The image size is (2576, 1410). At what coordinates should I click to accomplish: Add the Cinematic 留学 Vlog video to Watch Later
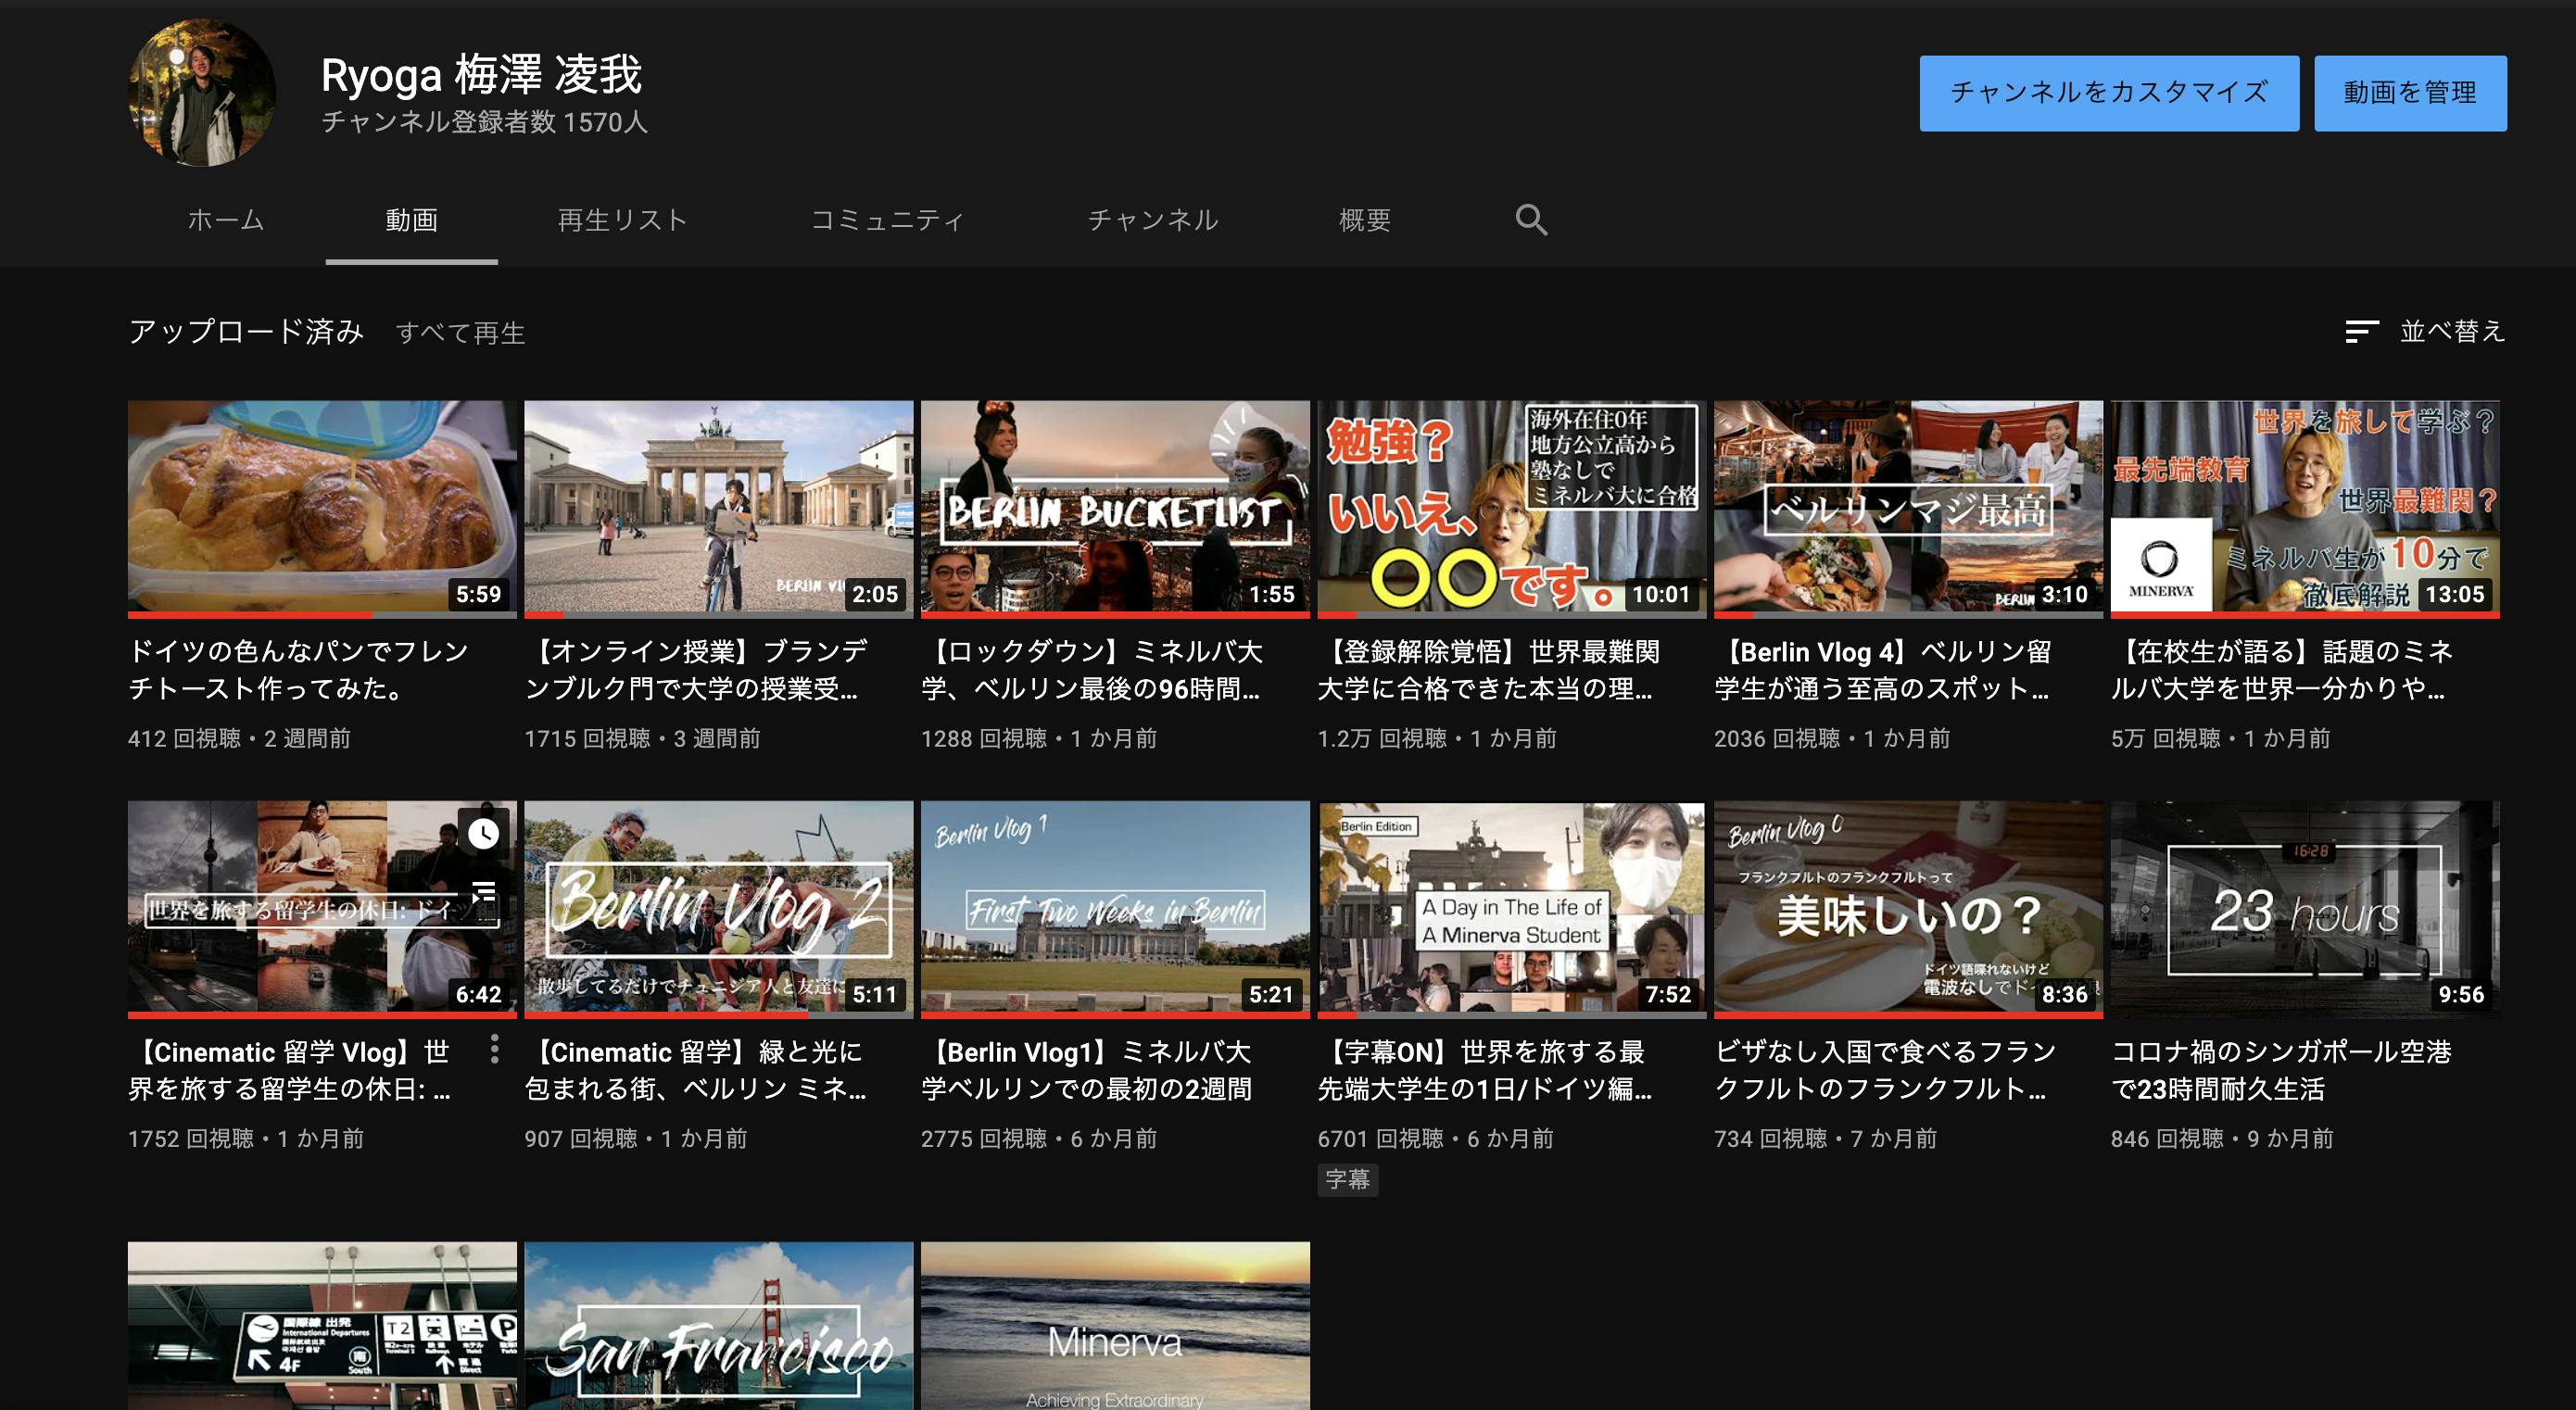pyautogui.click(x=484, y=833)
